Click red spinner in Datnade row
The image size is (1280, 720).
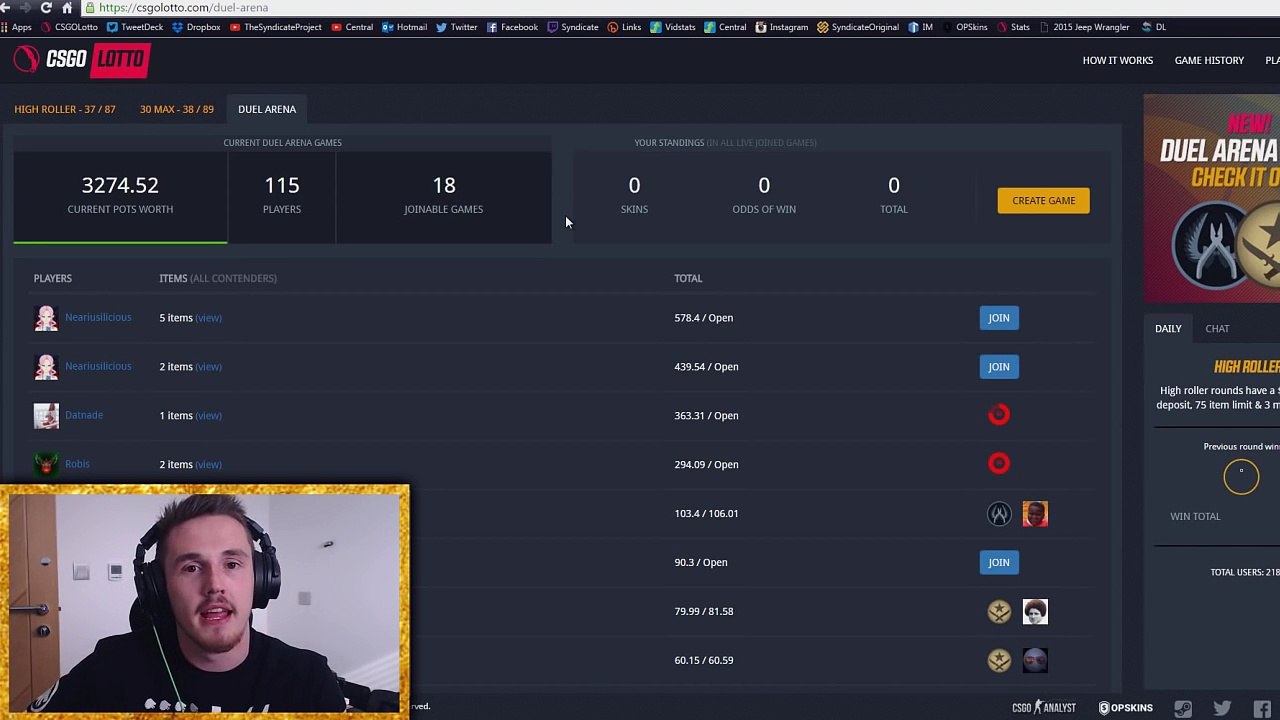[x=999, y=415]
